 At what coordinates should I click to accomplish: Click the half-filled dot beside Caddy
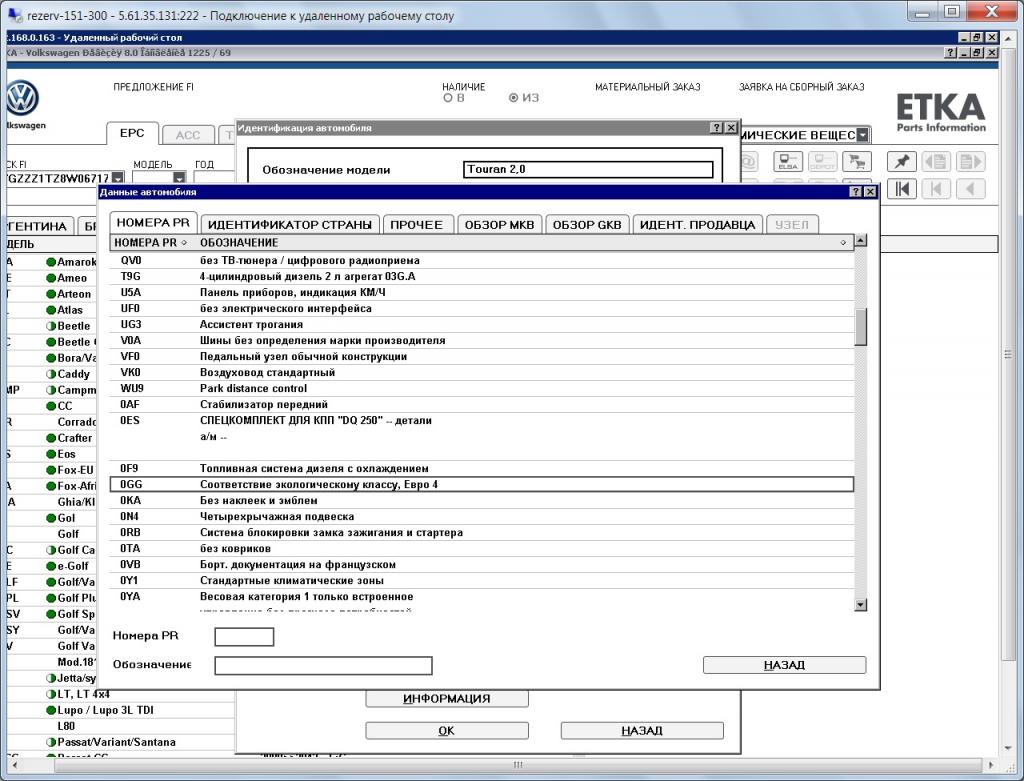51,374
